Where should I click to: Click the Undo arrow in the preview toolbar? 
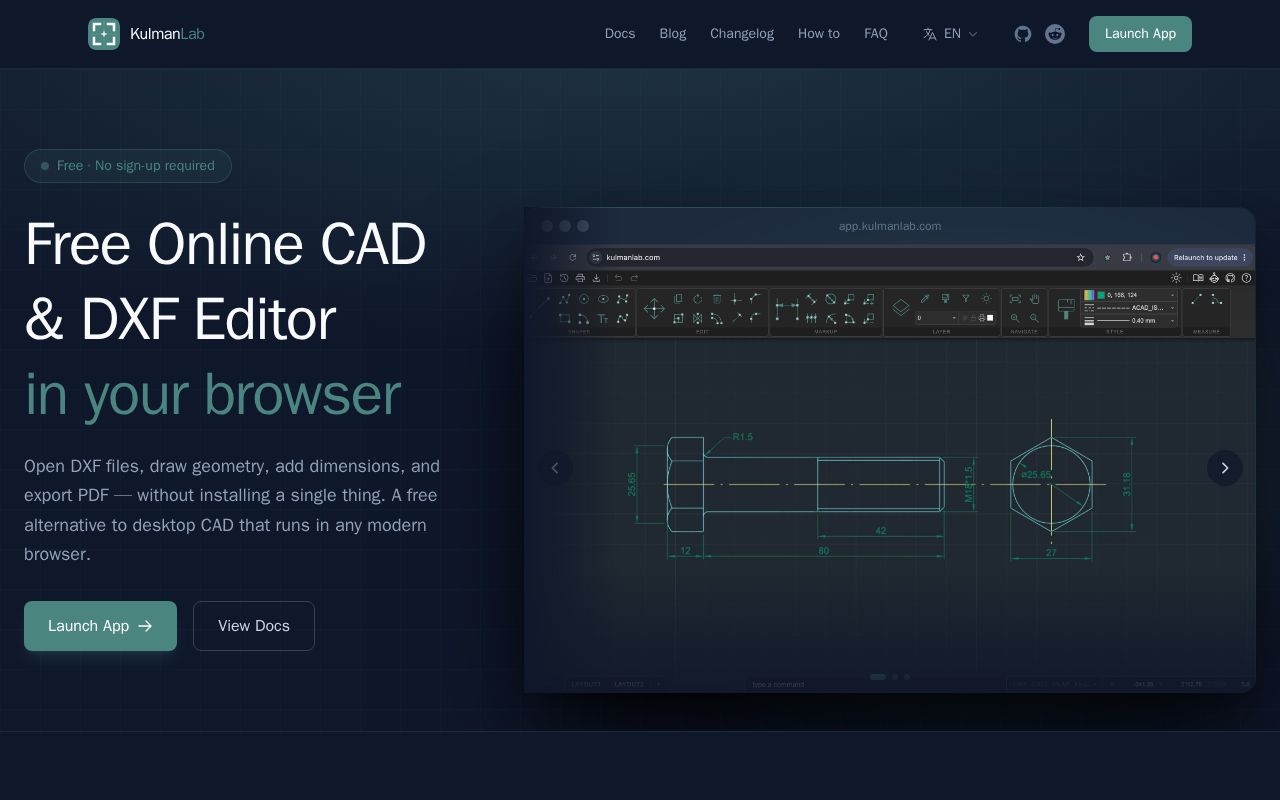pyautogui.click(x=618, y=278)
